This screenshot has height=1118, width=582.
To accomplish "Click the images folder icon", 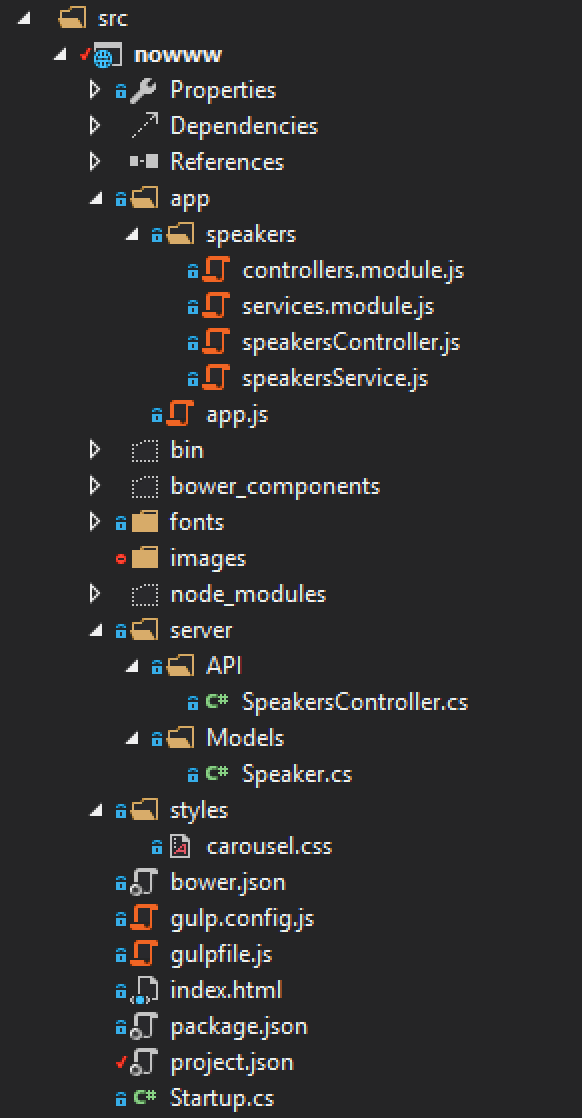I will click(145, 558).
